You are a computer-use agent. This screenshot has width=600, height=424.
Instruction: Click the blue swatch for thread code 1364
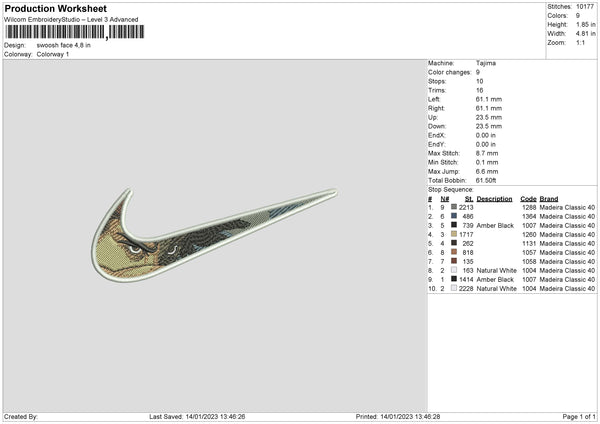point(454,216)
